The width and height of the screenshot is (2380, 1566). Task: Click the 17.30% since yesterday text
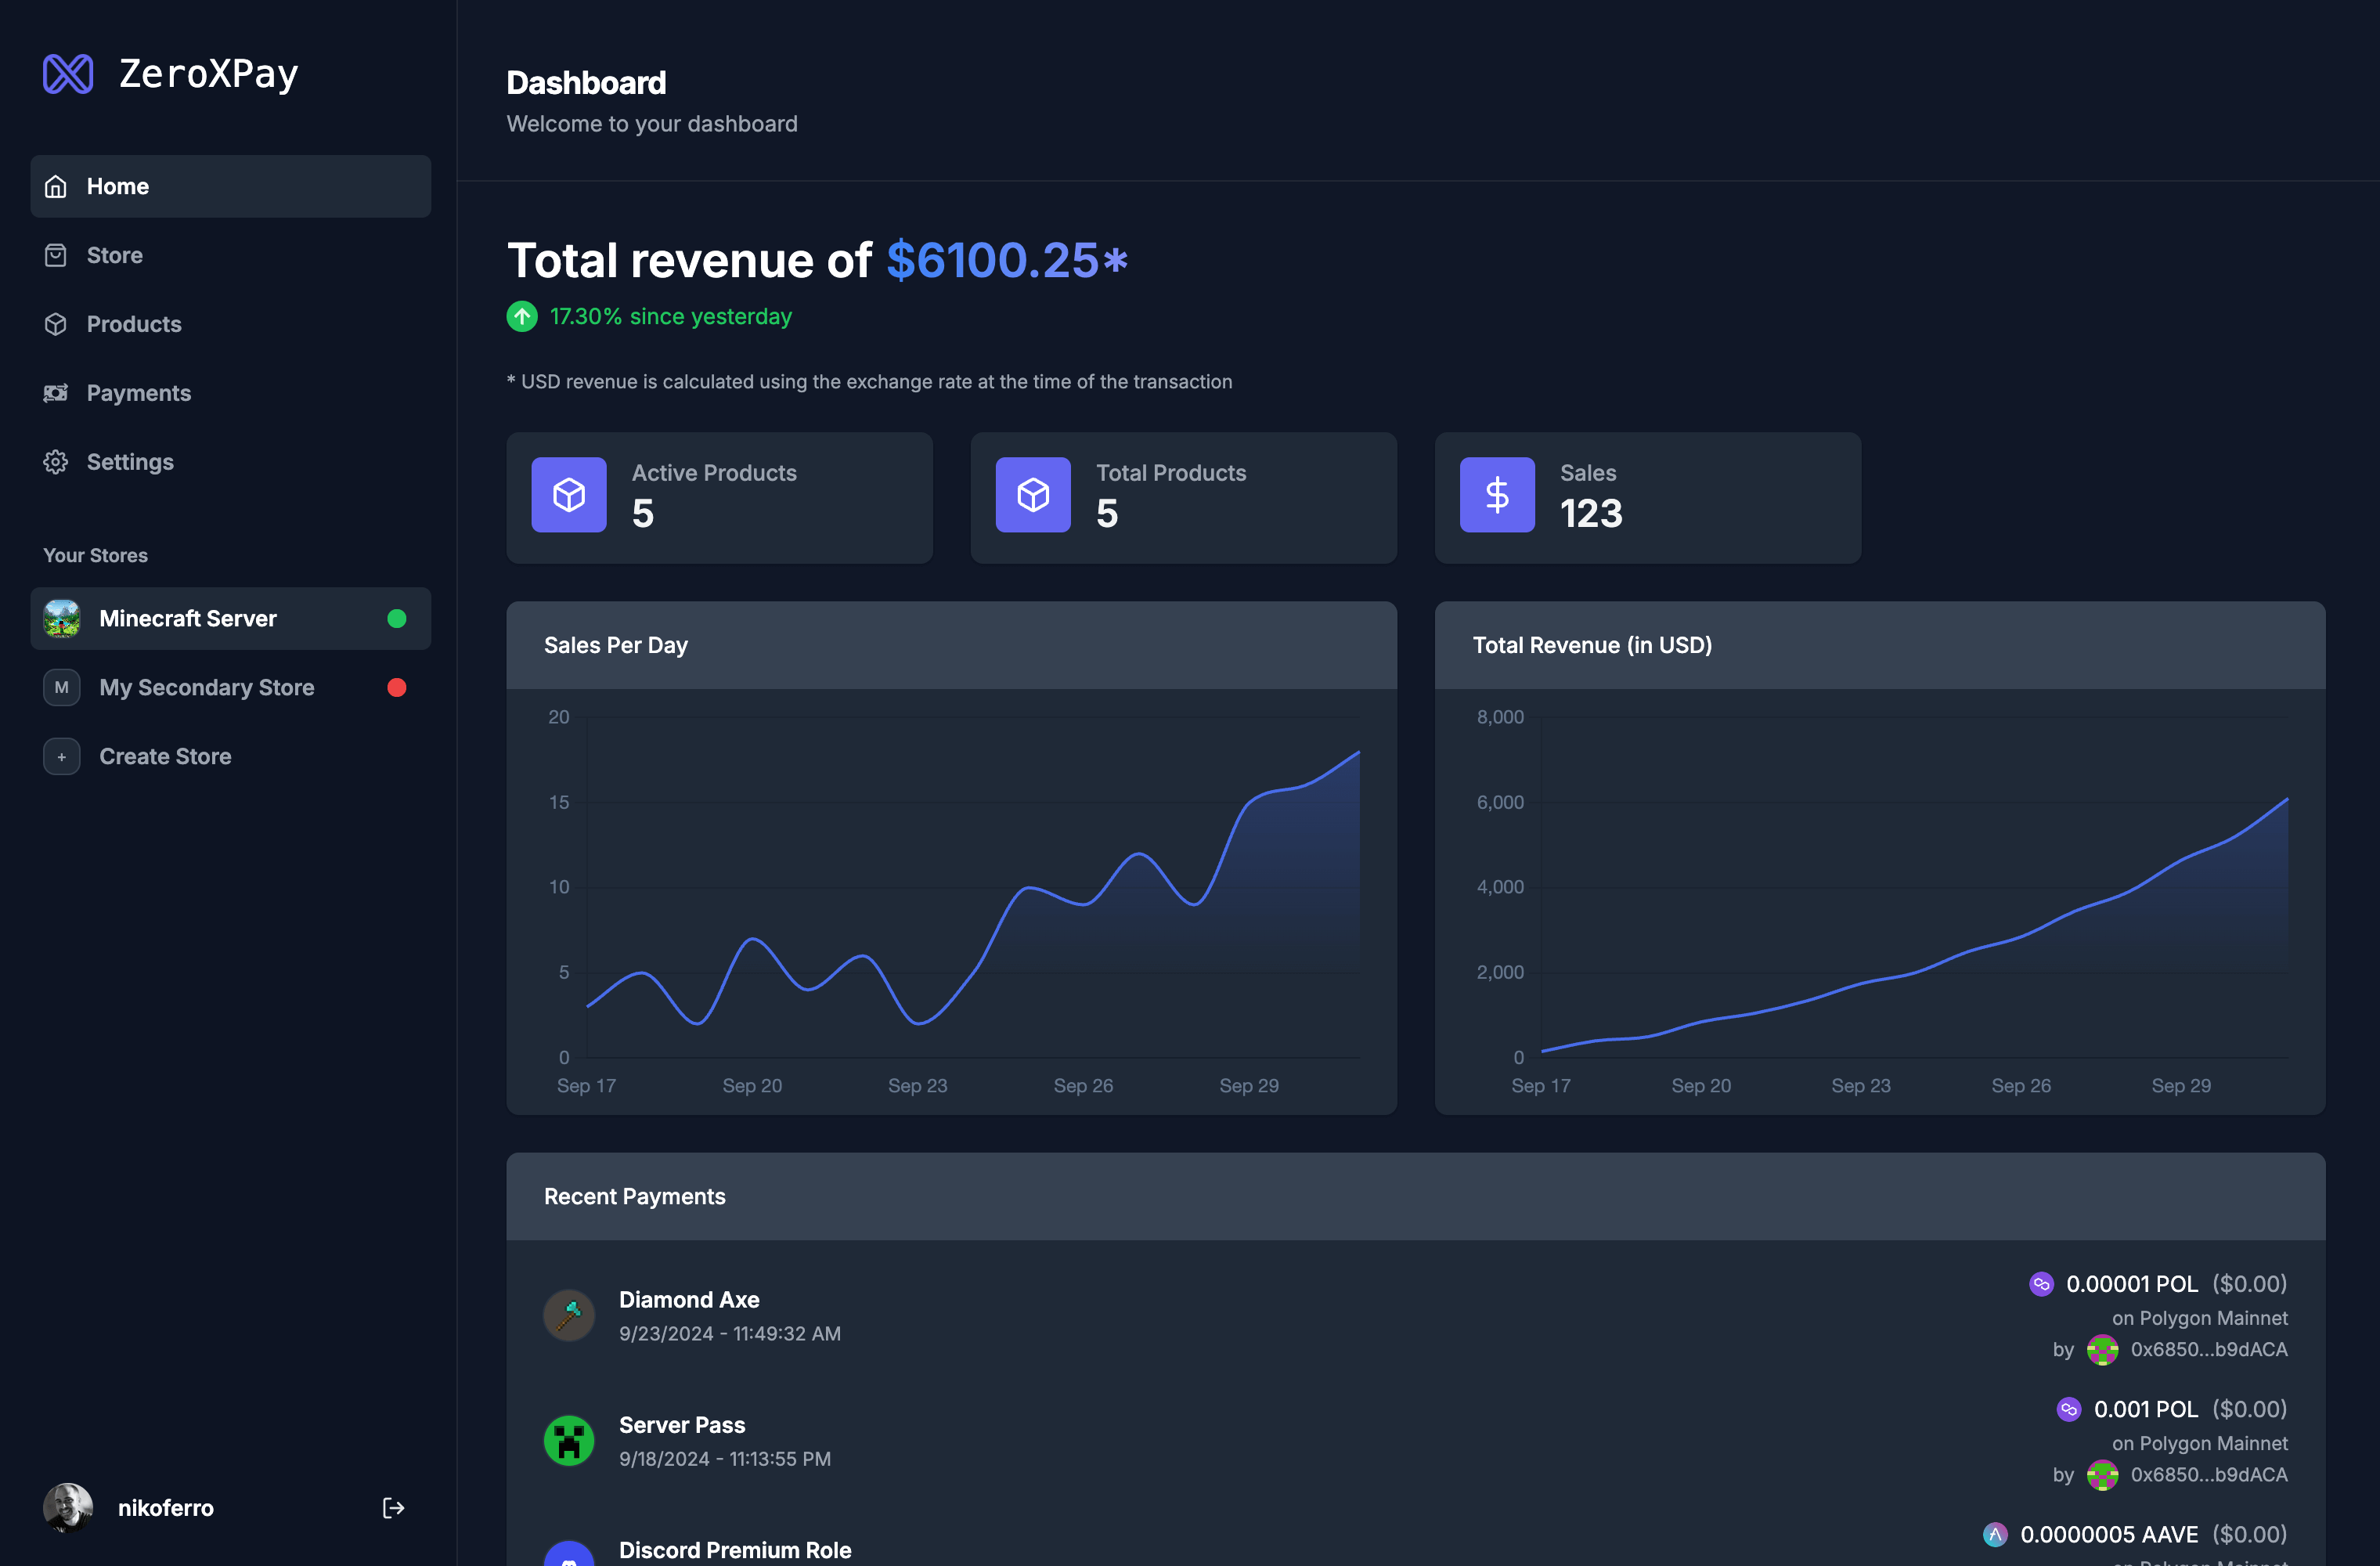[671, 316]
